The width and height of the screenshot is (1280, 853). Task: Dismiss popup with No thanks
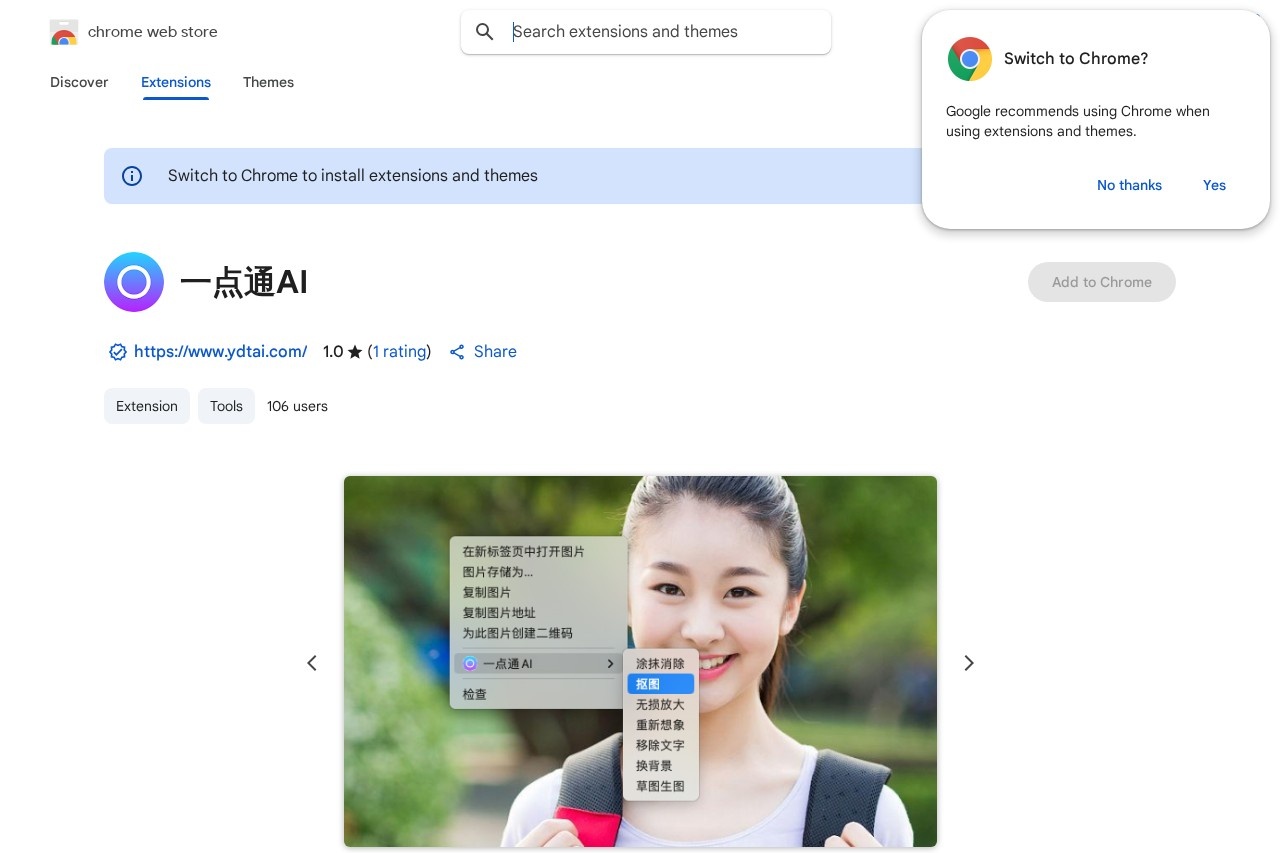[x=1129, y=185]
